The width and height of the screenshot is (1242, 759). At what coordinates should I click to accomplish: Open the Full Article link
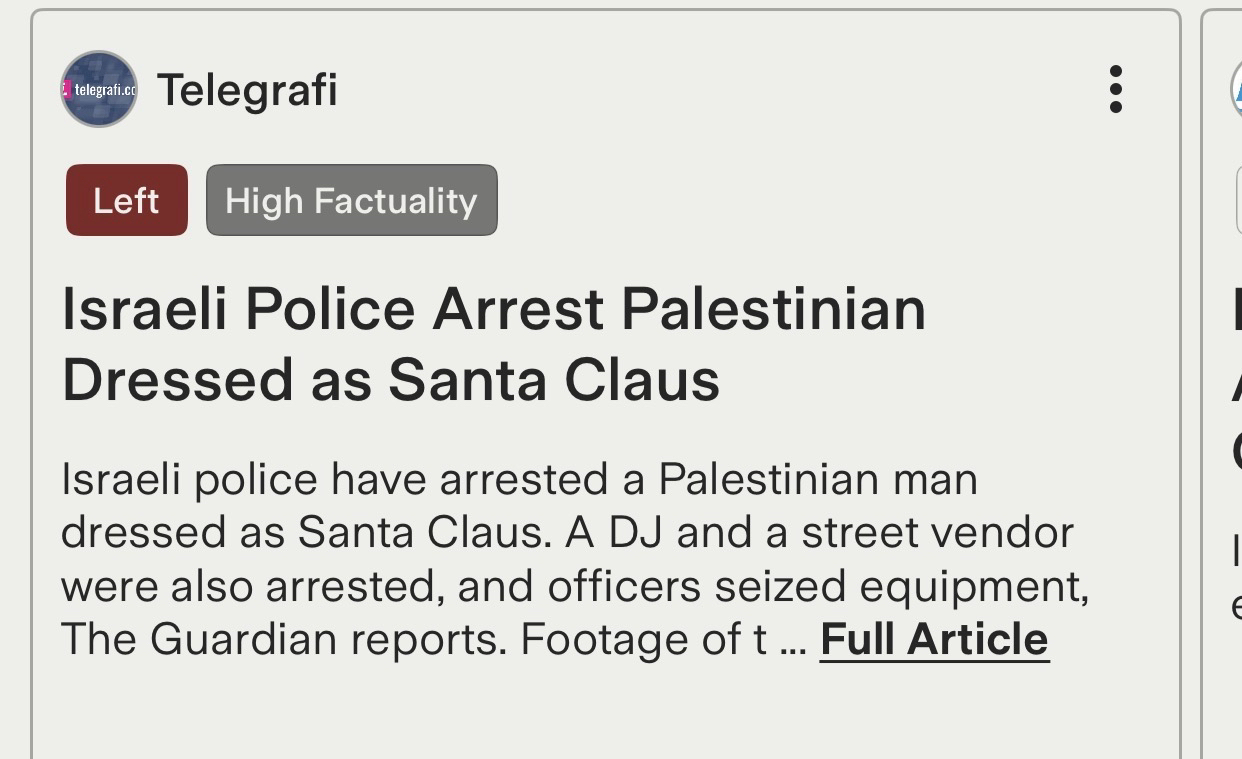click(x=934, y=639)
